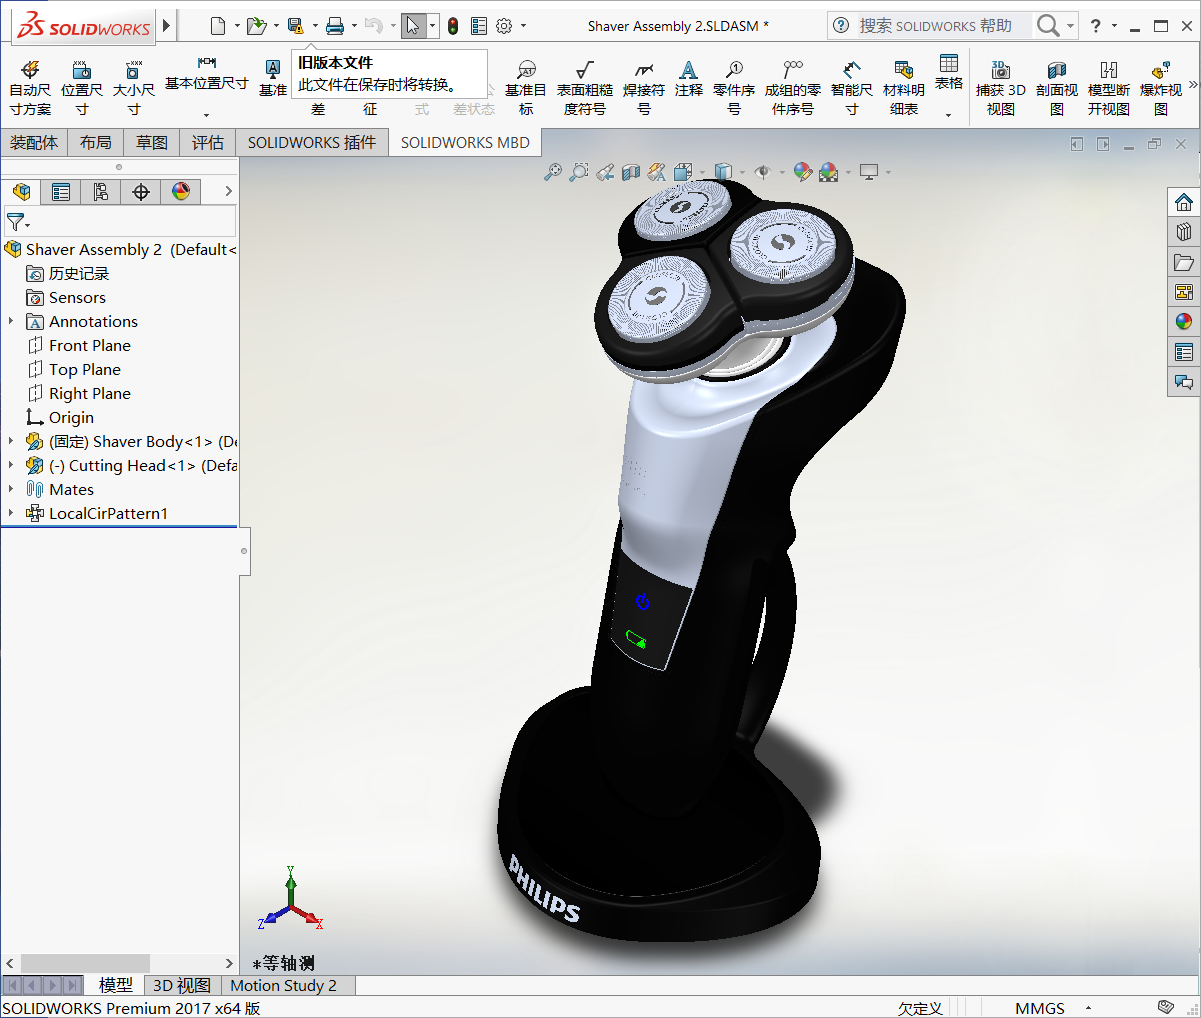Click the 捕获 3D 视图 tool
The height and width of the screenshot is (1018, 1201).
(x=1001, y=88)
